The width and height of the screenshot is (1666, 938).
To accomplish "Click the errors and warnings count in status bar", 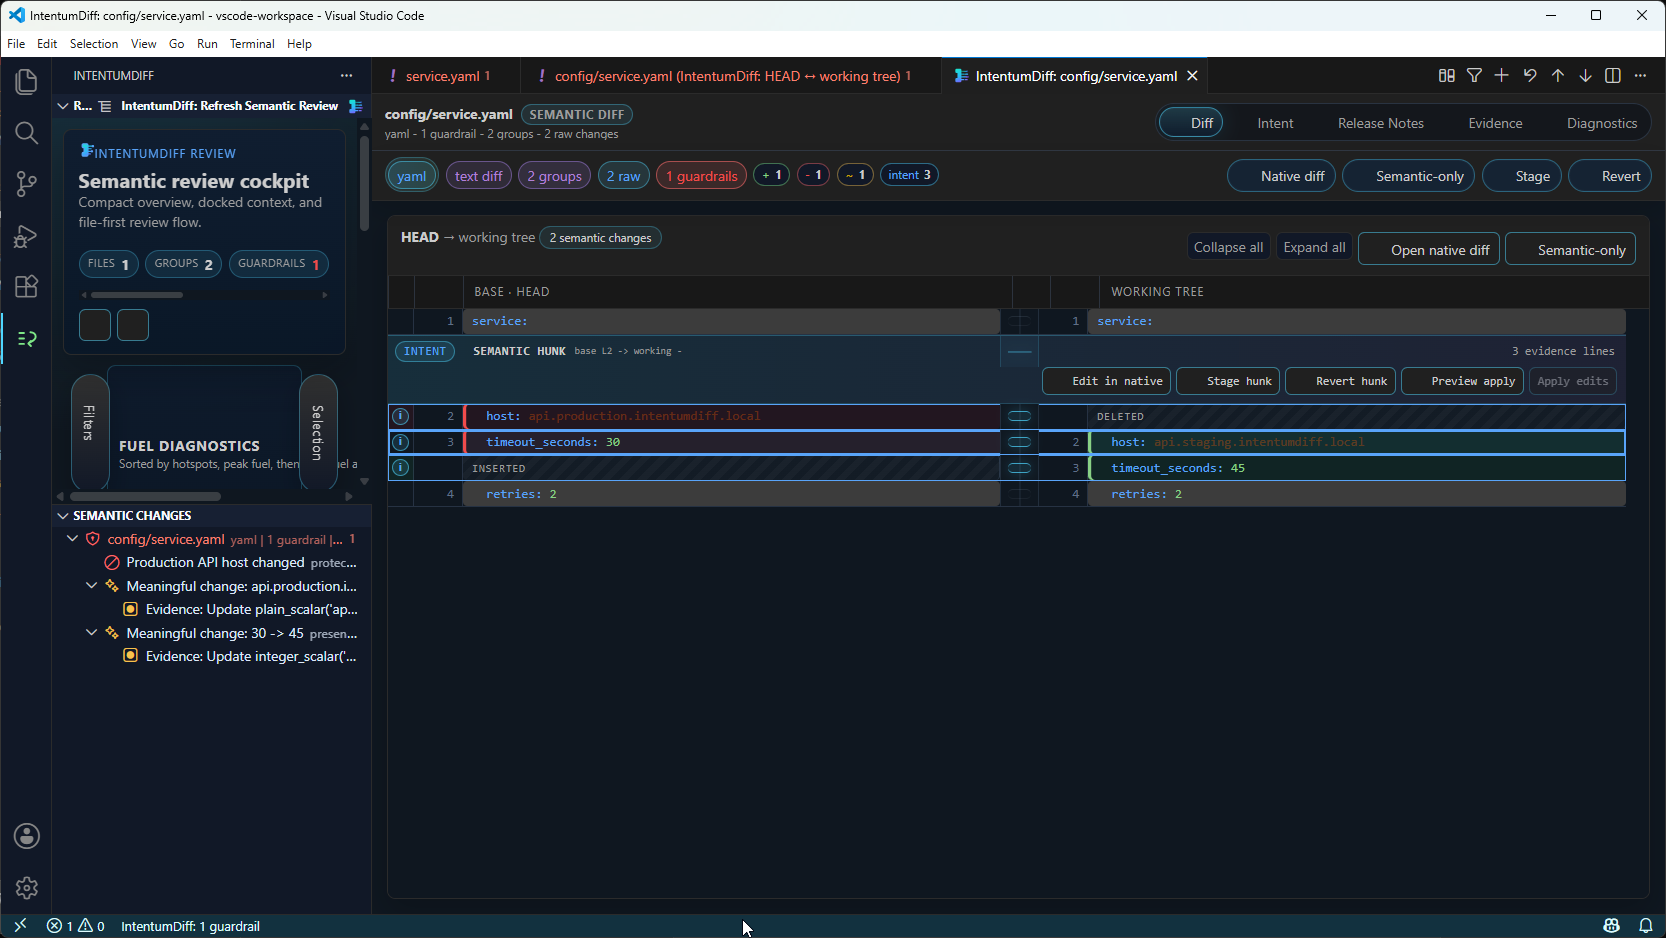I will pyautogui.click(x=76, y=926).
